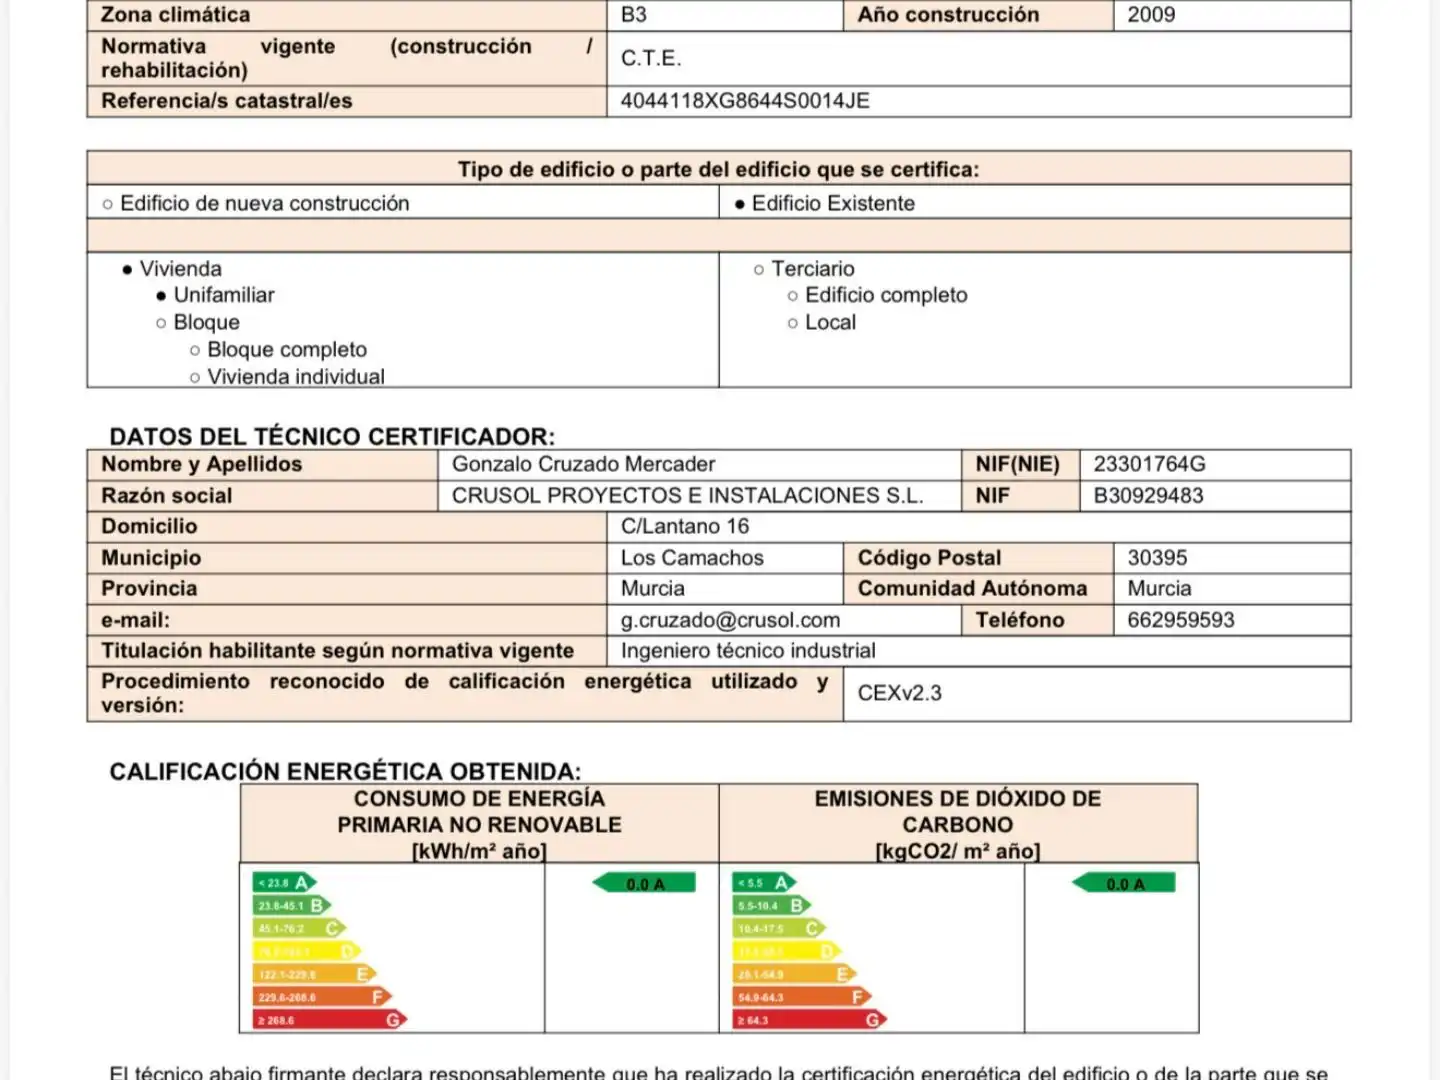Screen dimensions: 1440x1080
Task: Choose the Vivienda building type bullet
Action: coord(172,269)
